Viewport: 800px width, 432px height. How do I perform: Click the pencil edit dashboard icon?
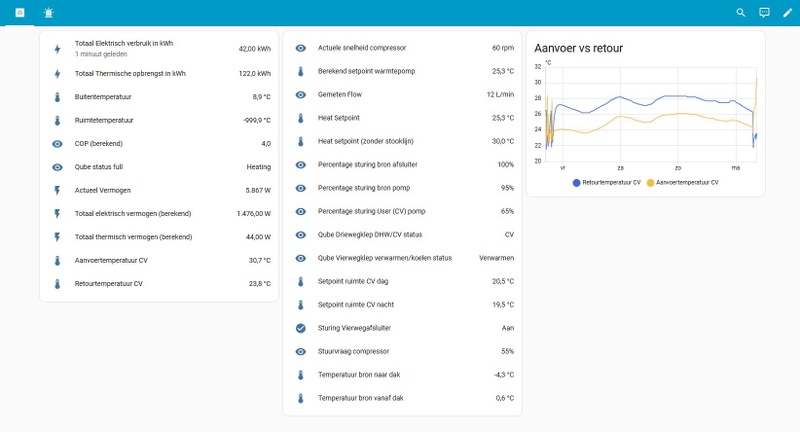coord(787,12)
